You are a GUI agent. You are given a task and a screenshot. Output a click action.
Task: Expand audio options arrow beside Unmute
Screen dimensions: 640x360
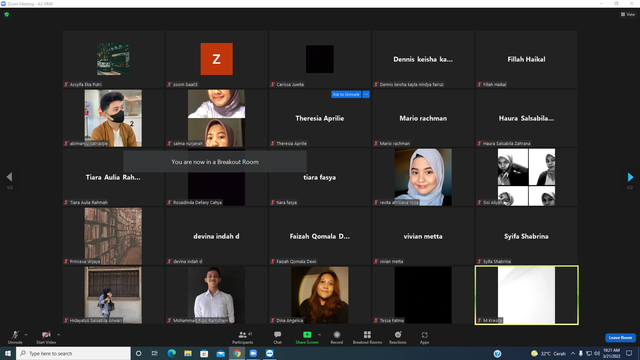26,335
